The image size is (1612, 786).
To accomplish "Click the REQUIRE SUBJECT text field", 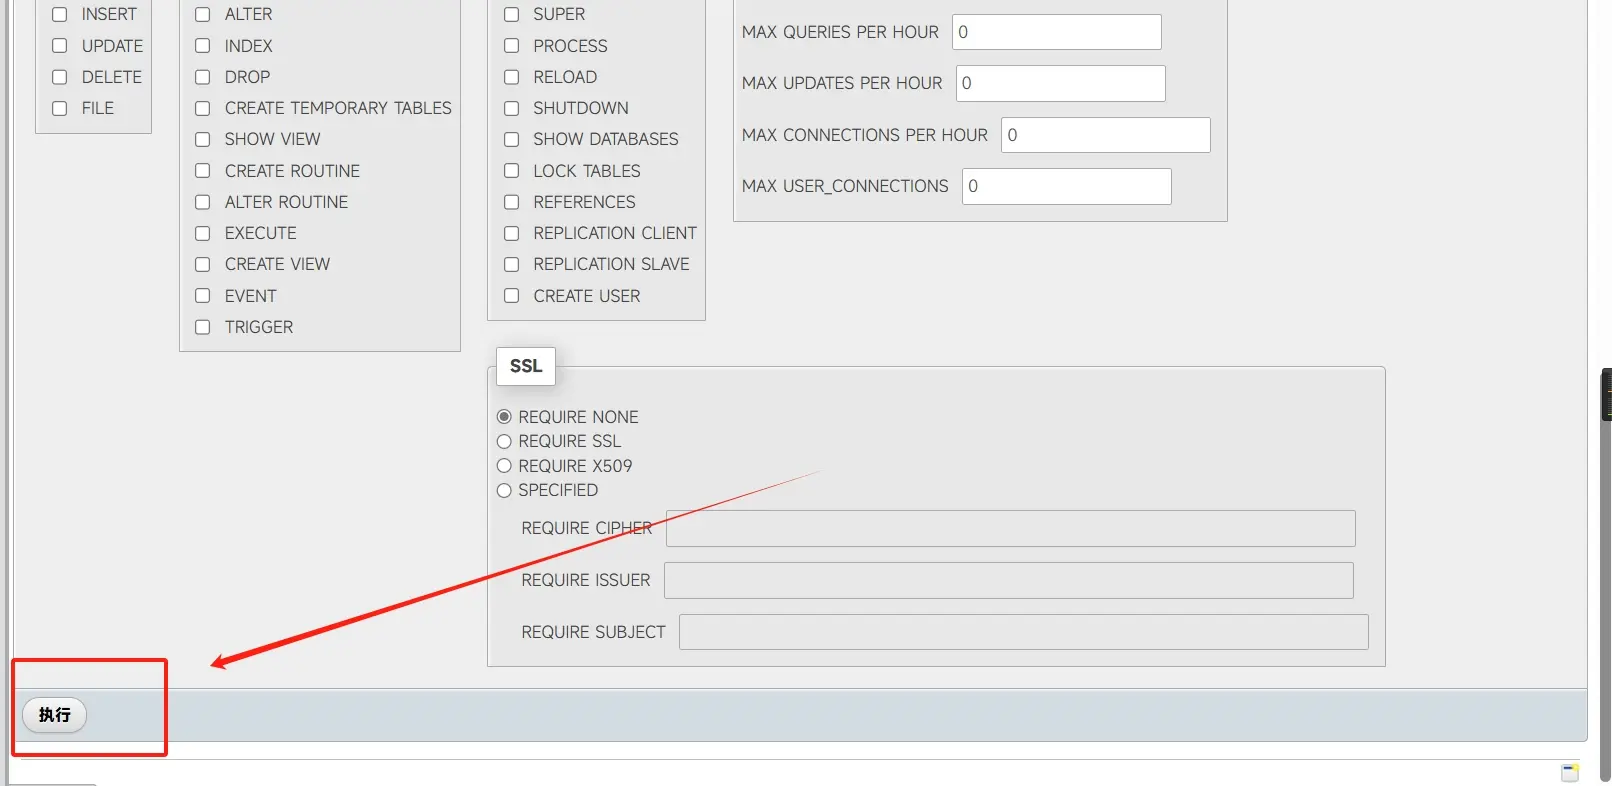I will 1024,632.
